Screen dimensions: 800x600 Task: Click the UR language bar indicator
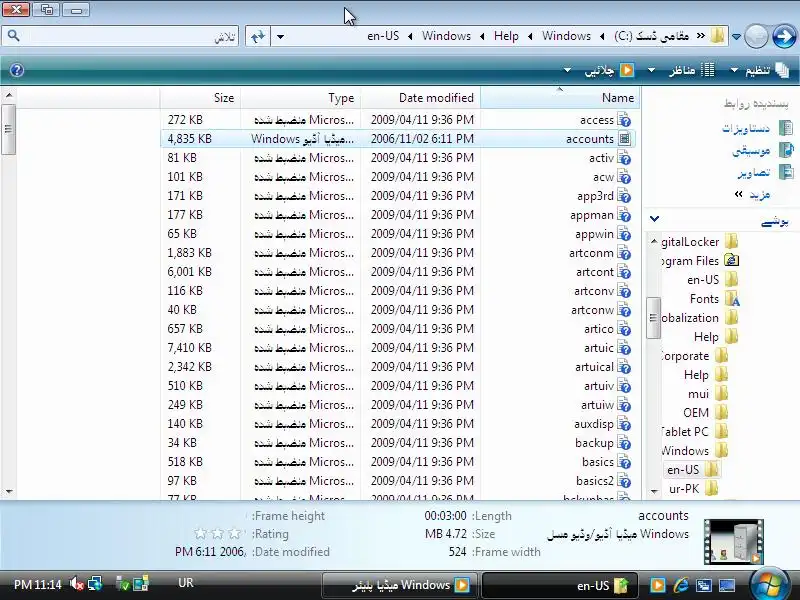pyautogui.click(x=186, y=583)
